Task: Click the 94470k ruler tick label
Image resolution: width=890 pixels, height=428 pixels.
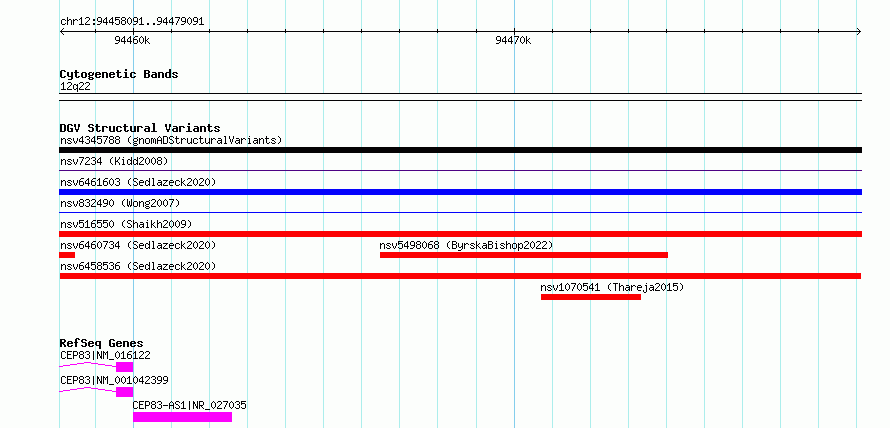Action: [513, 40]
